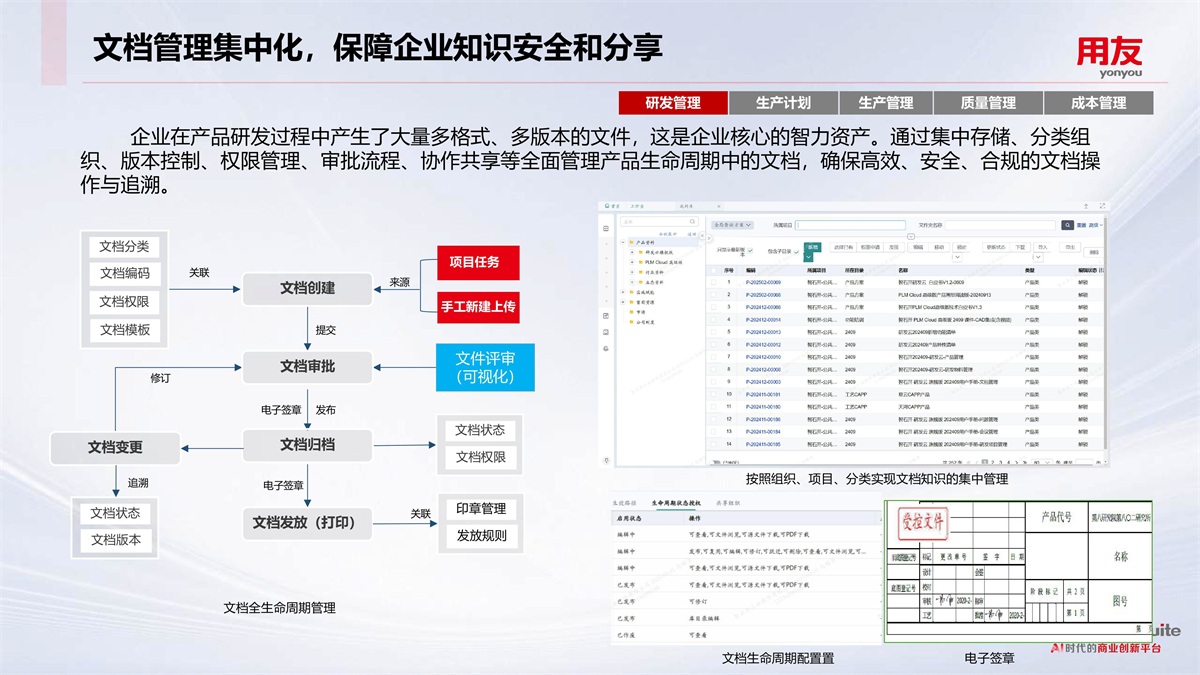Toggle the 只显示最新版本 checkbox
The width and height of the screenshot is (1200, 675).
(x=751, y=250)
